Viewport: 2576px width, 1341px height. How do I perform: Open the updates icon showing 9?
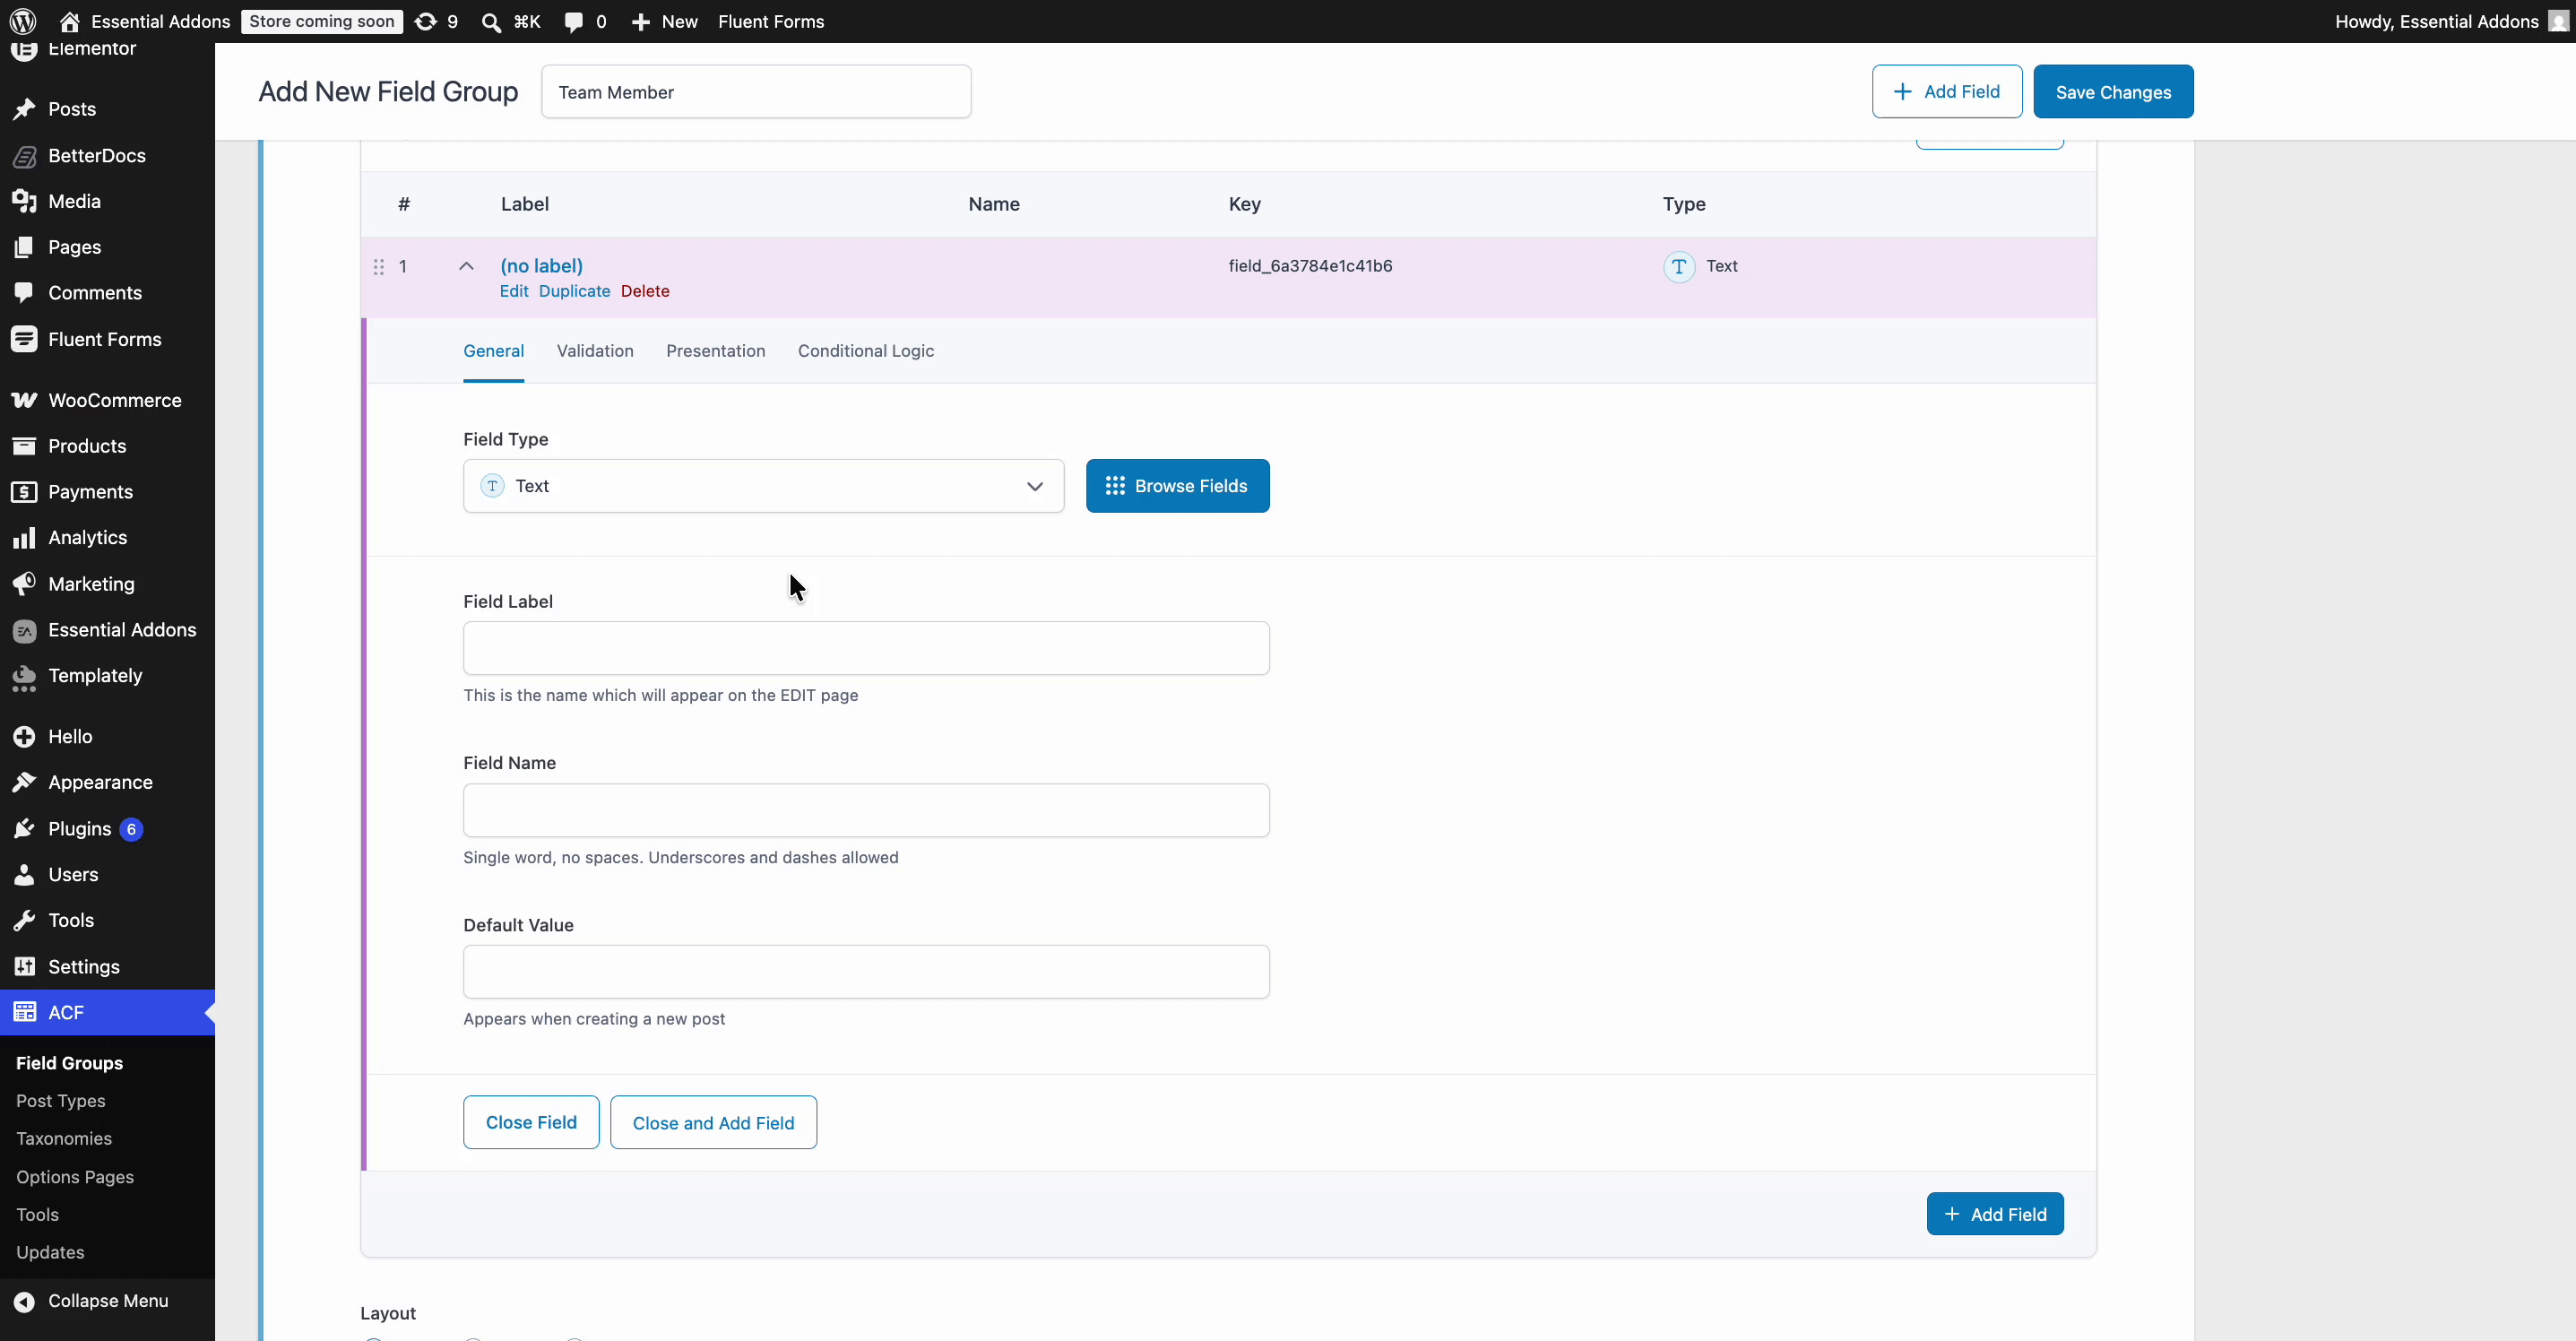[426, 21]
